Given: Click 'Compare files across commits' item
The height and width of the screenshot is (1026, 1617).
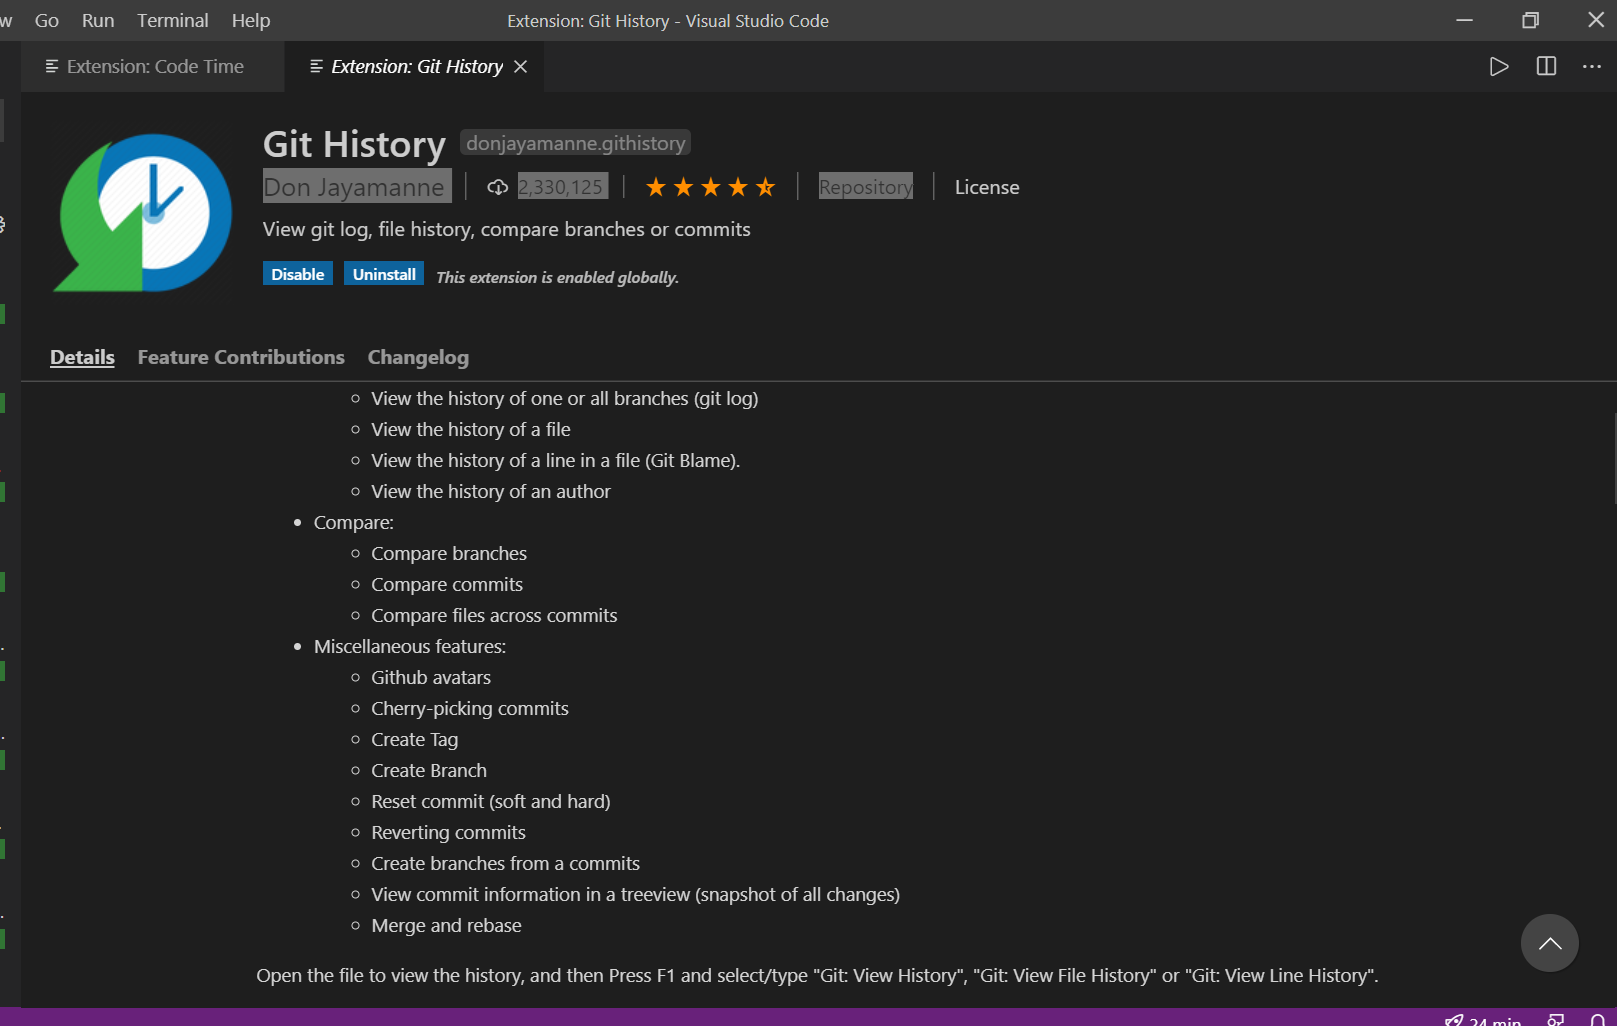Looking at the screenshot, I should click(494, 615).
